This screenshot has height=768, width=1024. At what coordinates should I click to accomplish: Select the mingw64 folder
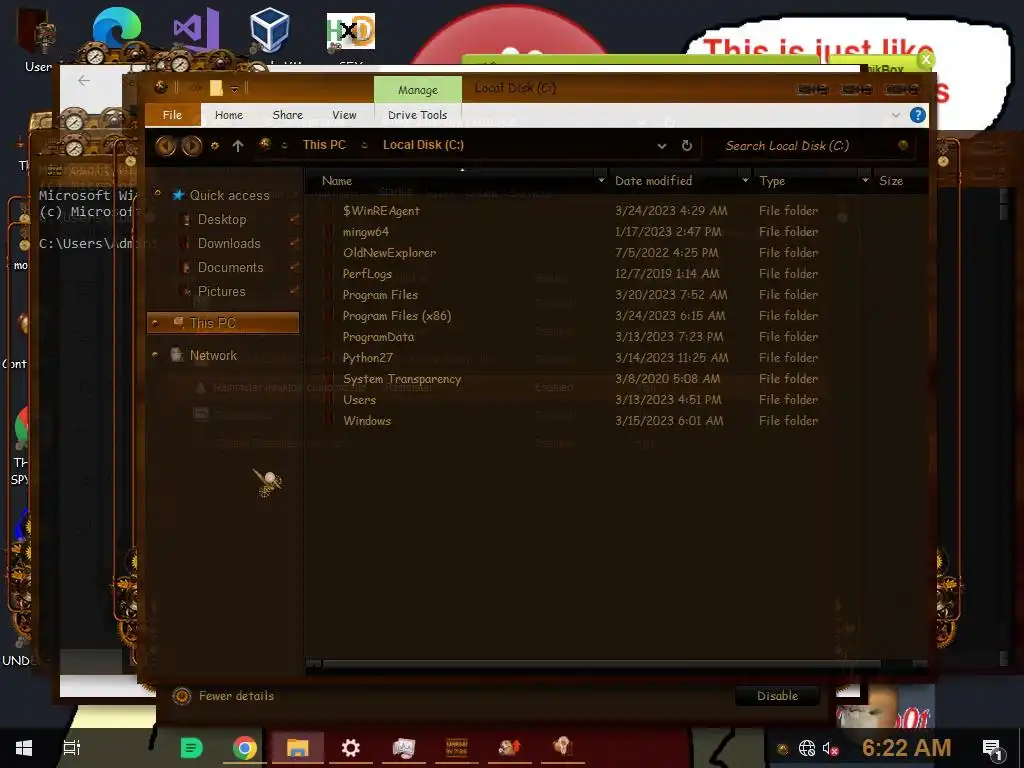(366, 232)
